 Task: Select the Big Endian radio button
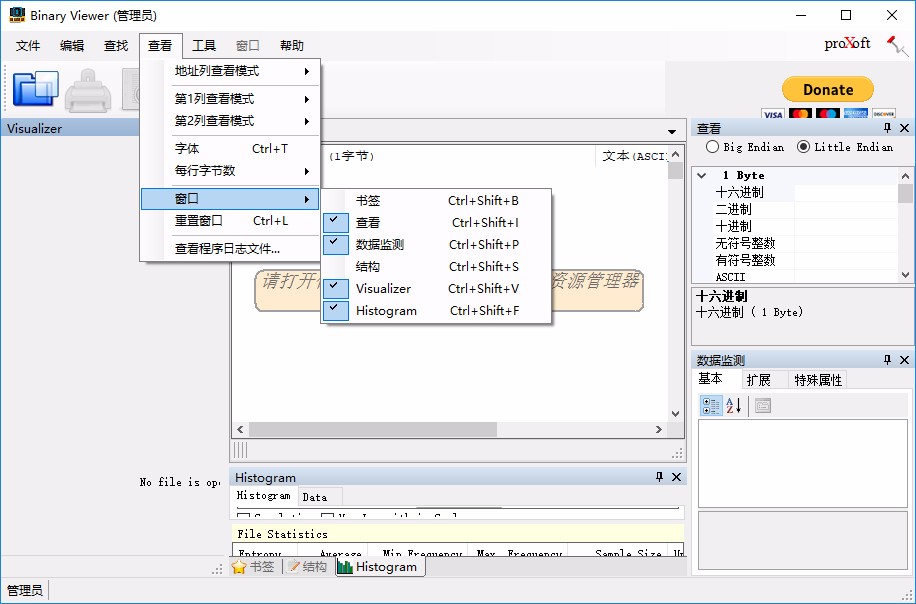point(713,147)
